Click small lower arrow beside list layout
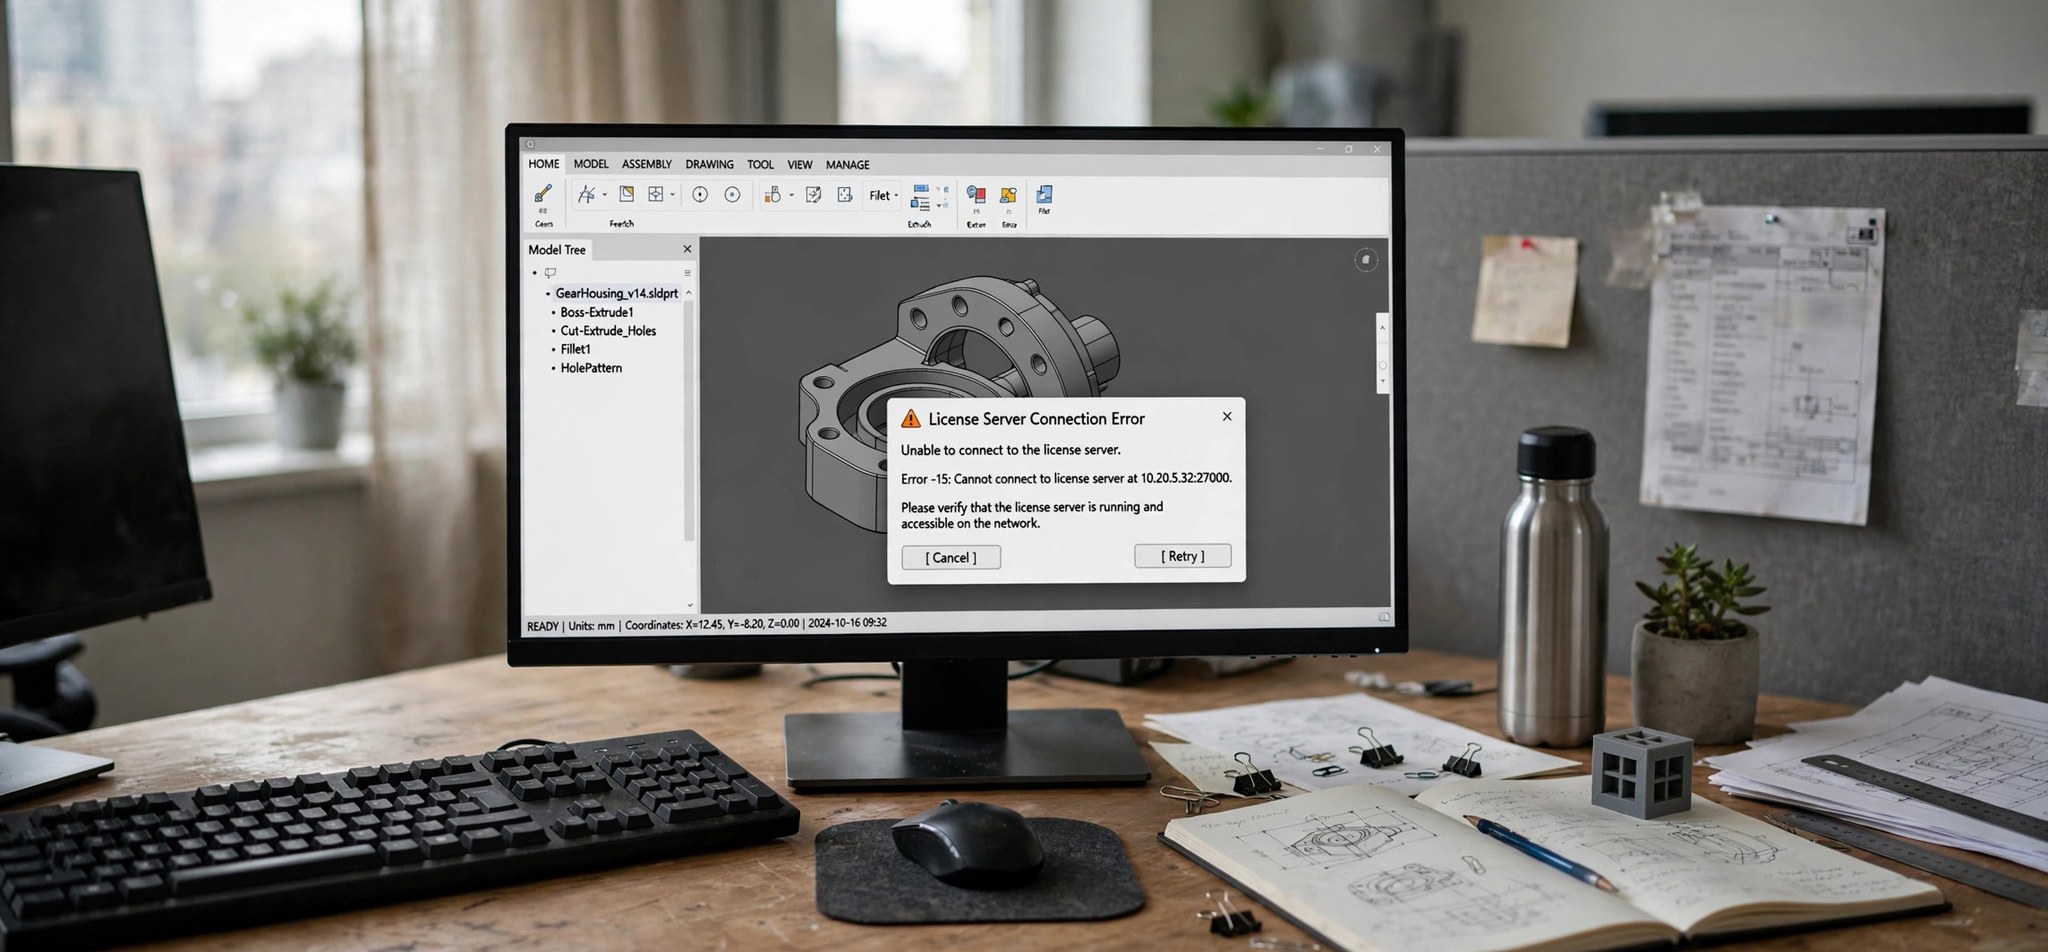This screenshot has width=2048, height=952. click(x=940, y=205)
